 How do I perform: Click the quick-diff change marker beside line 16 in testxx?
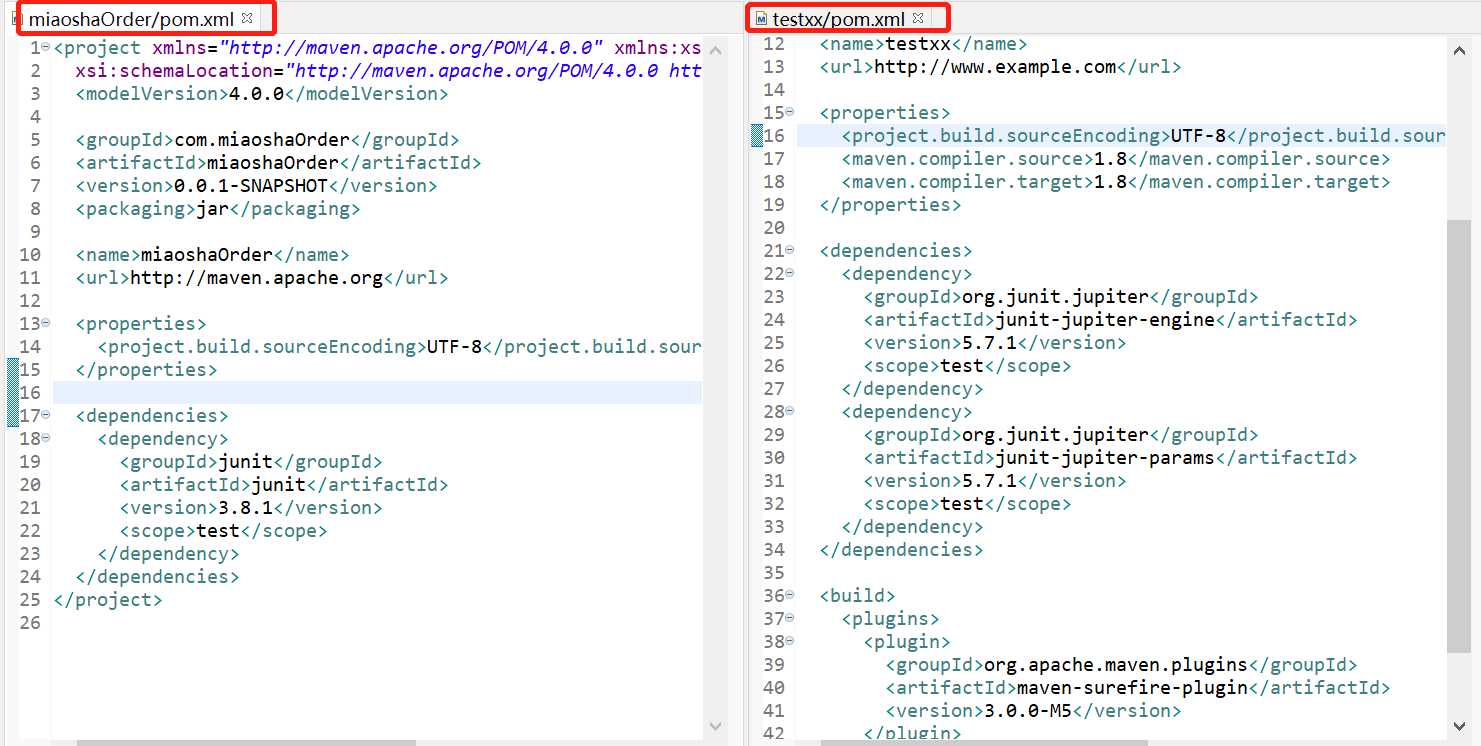coord(757,136)
